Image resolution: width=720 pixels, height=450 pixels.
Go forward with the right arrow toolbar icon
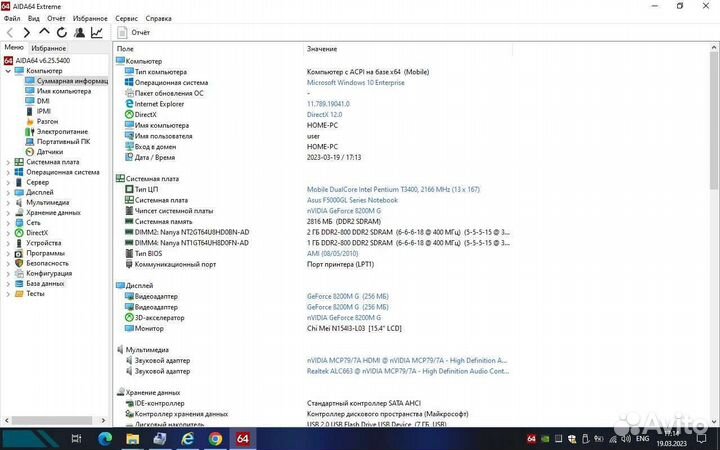click(27, 33)
